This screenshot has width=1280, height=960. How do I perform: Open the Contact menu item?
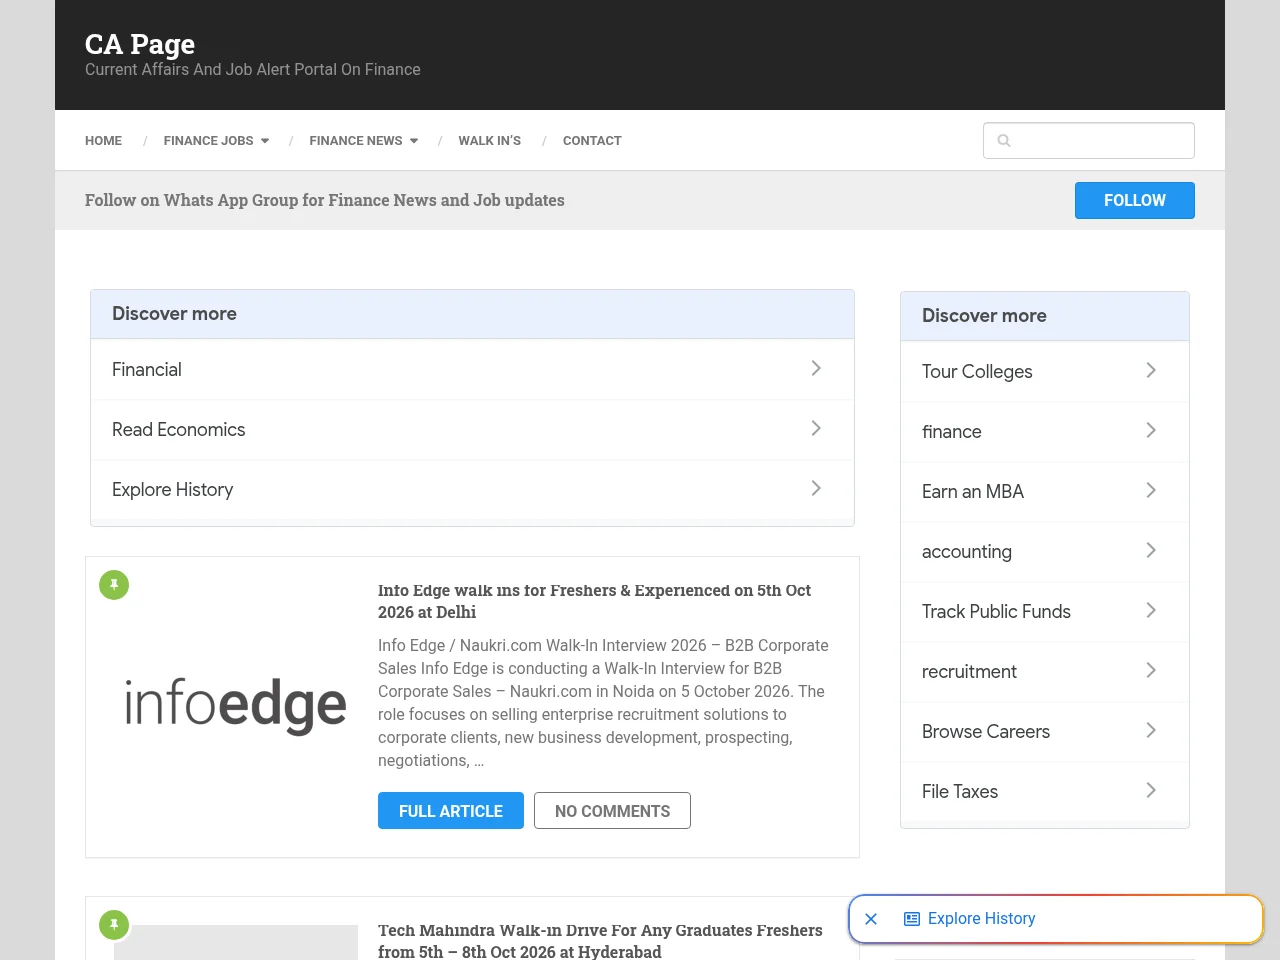point(592,141)
